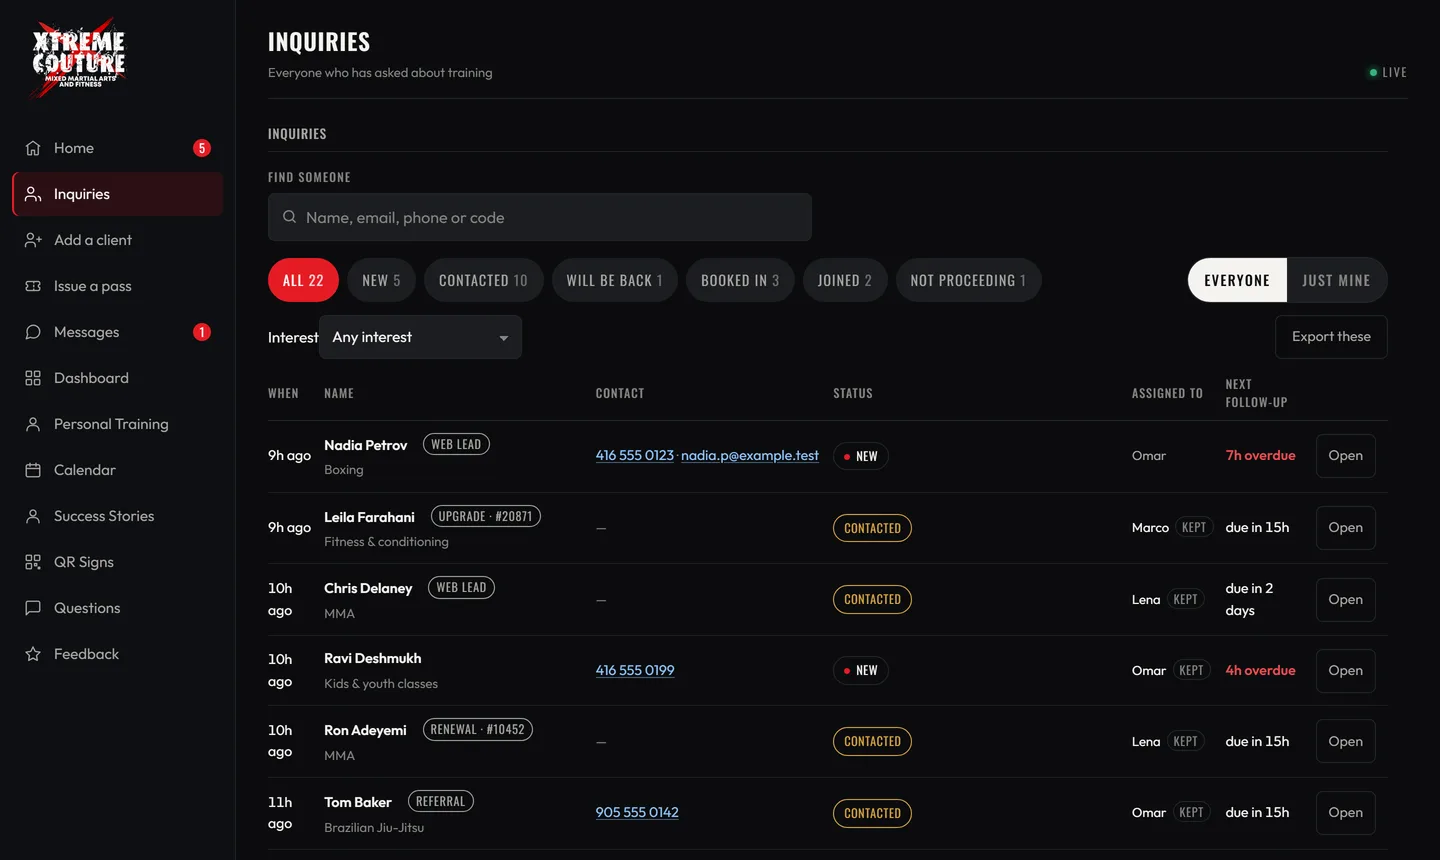Click the Feedback star icon
This screenshot has height=860, width=1440.
click(33, 654)
